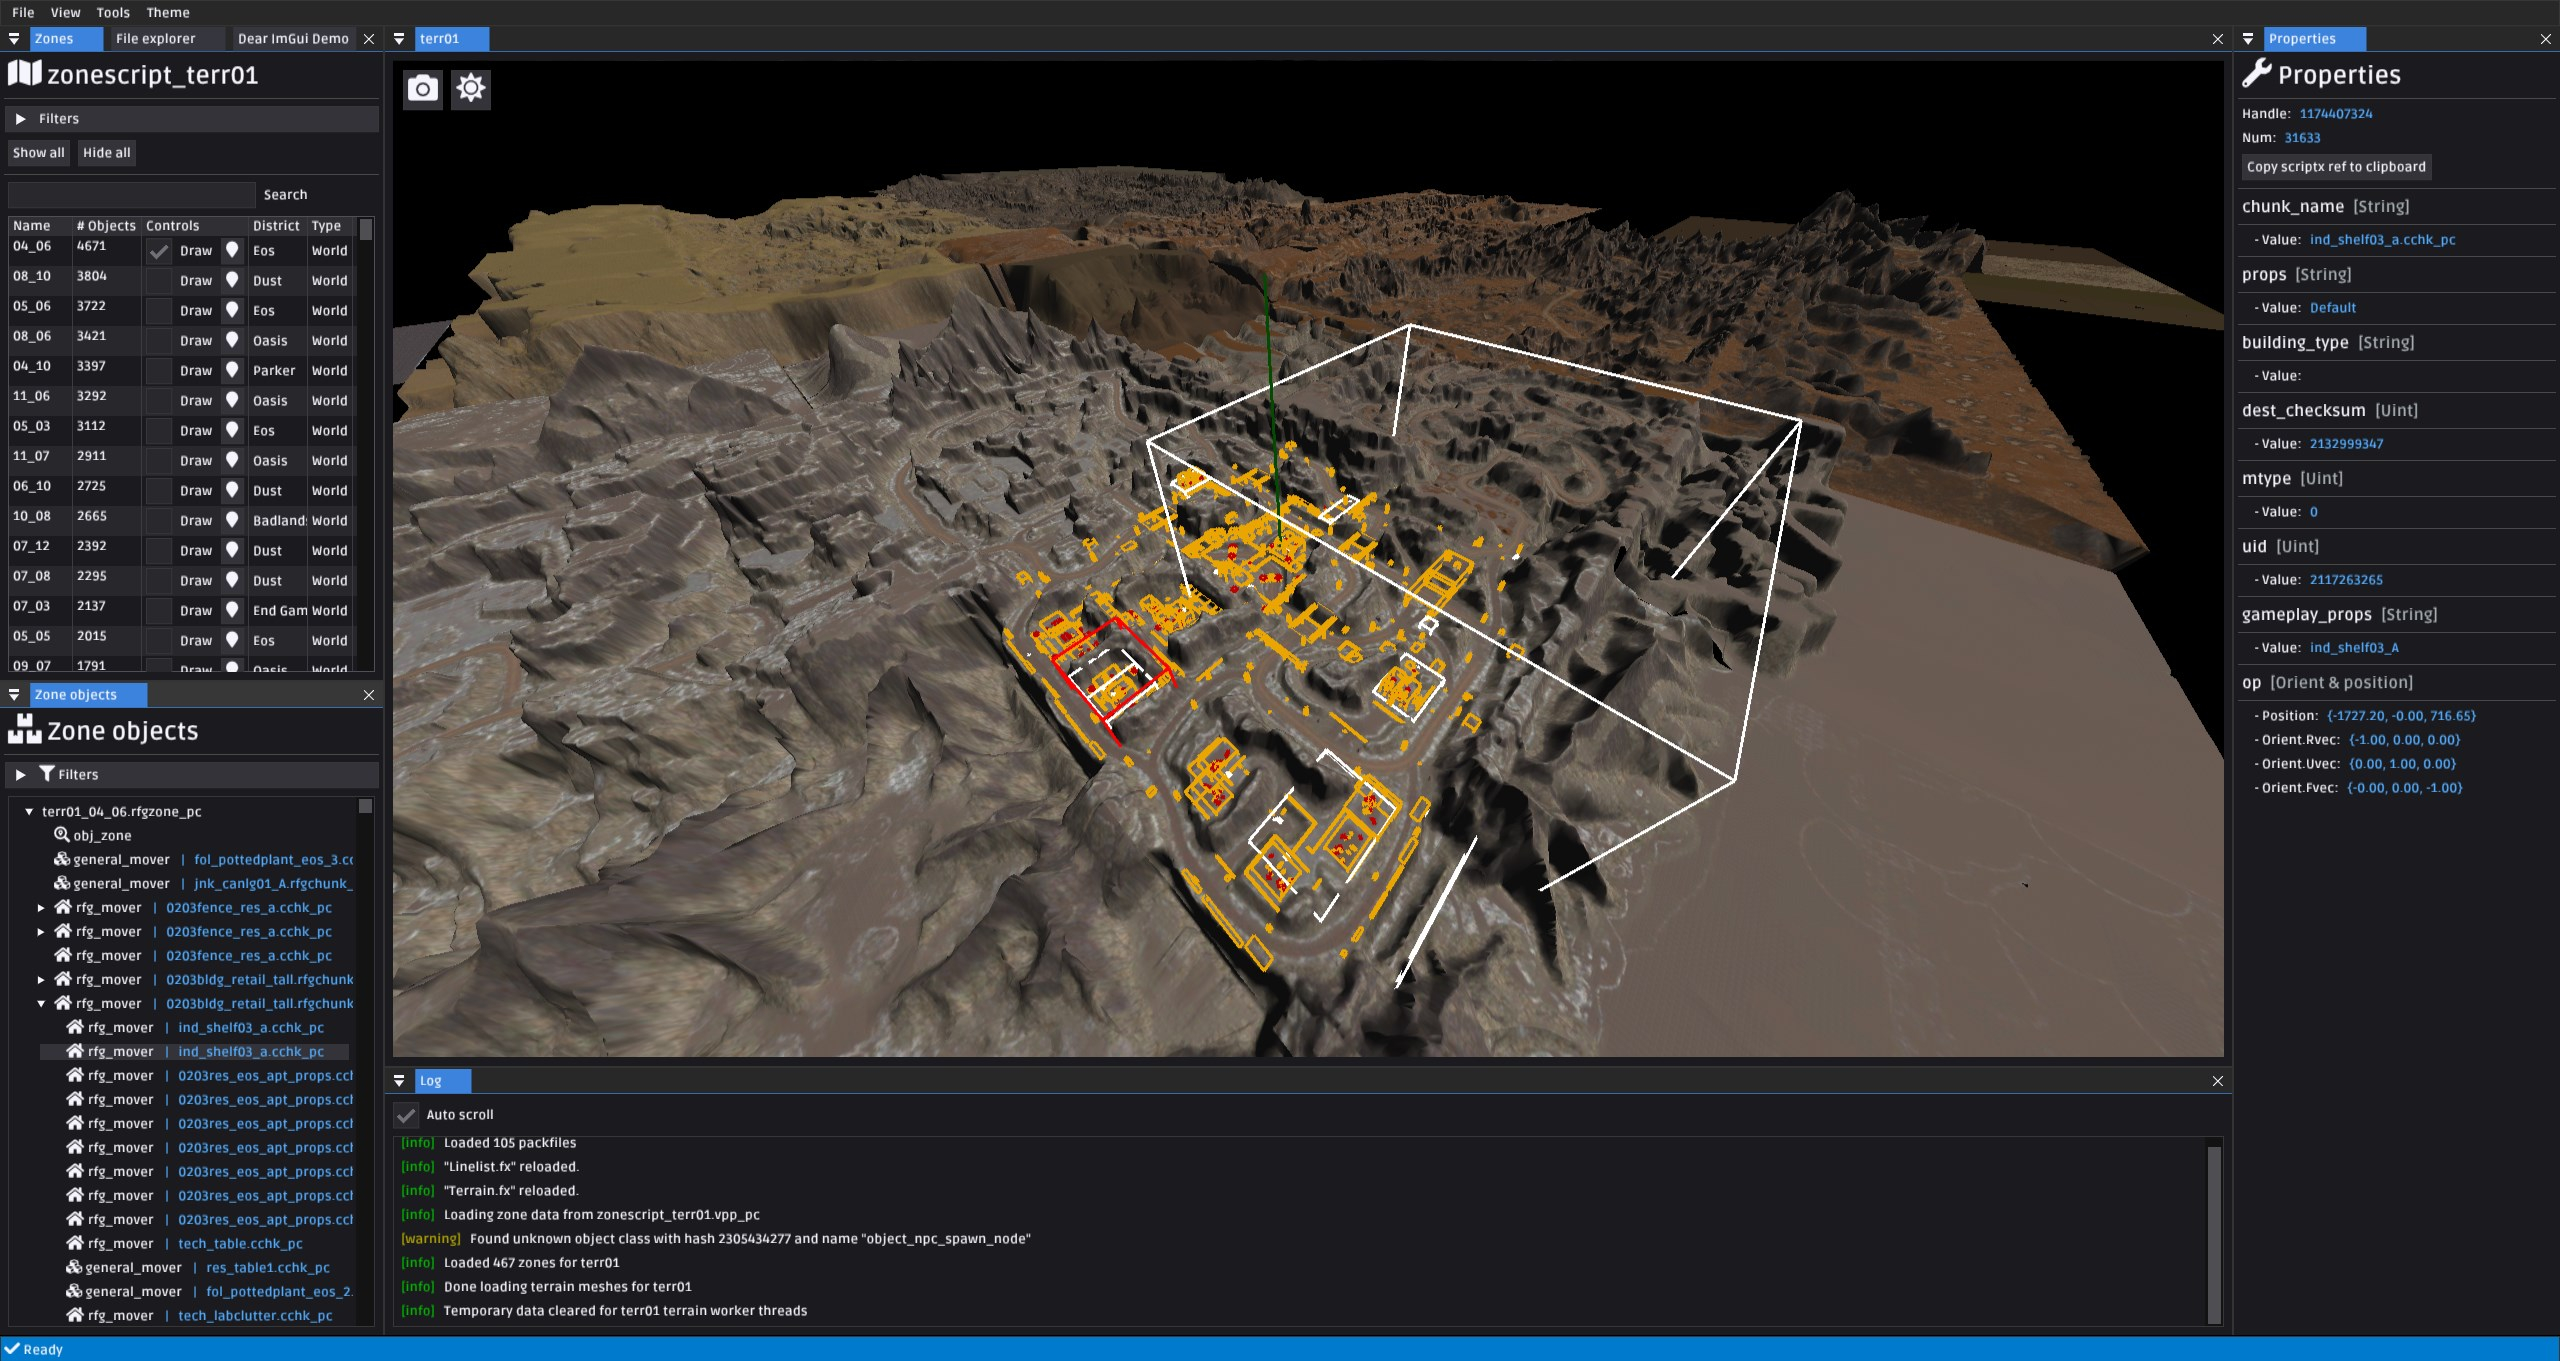The image size is (2560, 1361).
Task: Click the map pin icon for zone 04_06
Action: point(232,250)
